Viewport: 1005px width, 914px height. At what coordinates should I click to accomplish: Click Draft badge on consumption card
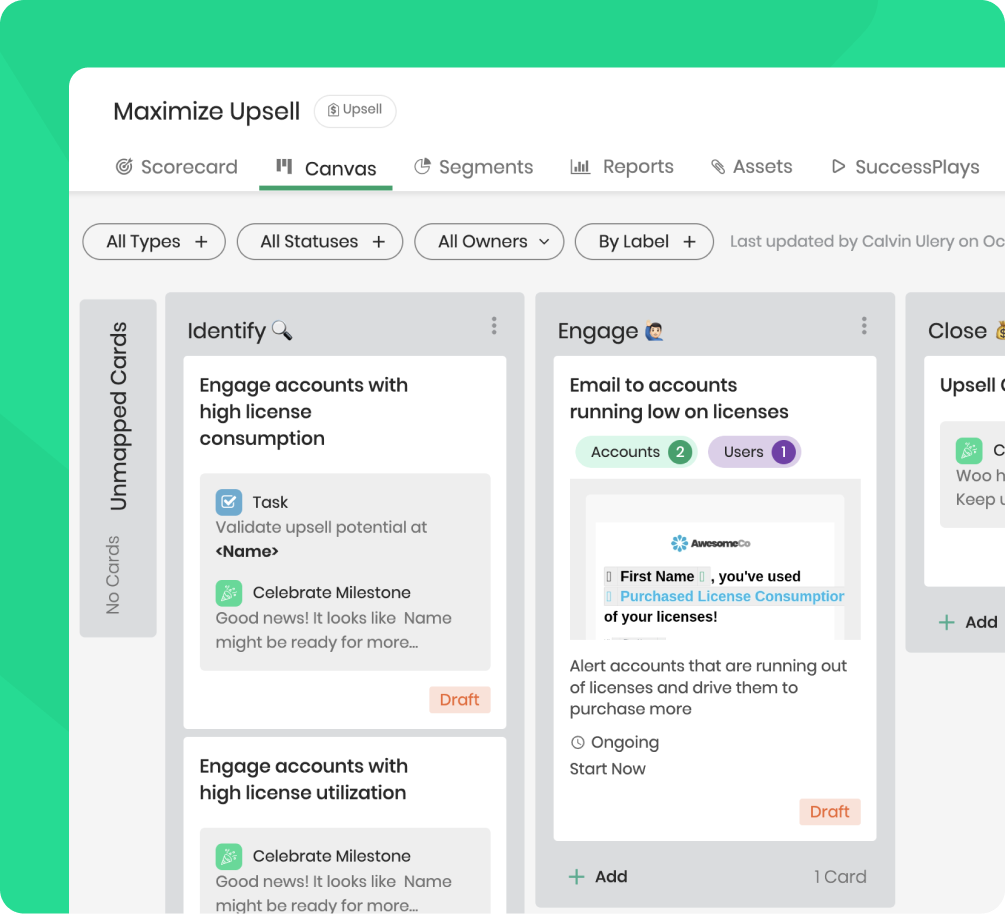(x=460, y=699)
